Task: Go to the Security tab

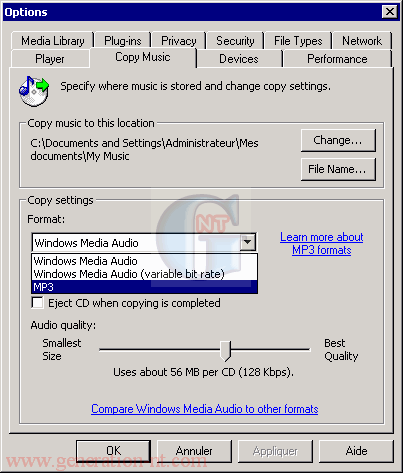Action: 235,41
